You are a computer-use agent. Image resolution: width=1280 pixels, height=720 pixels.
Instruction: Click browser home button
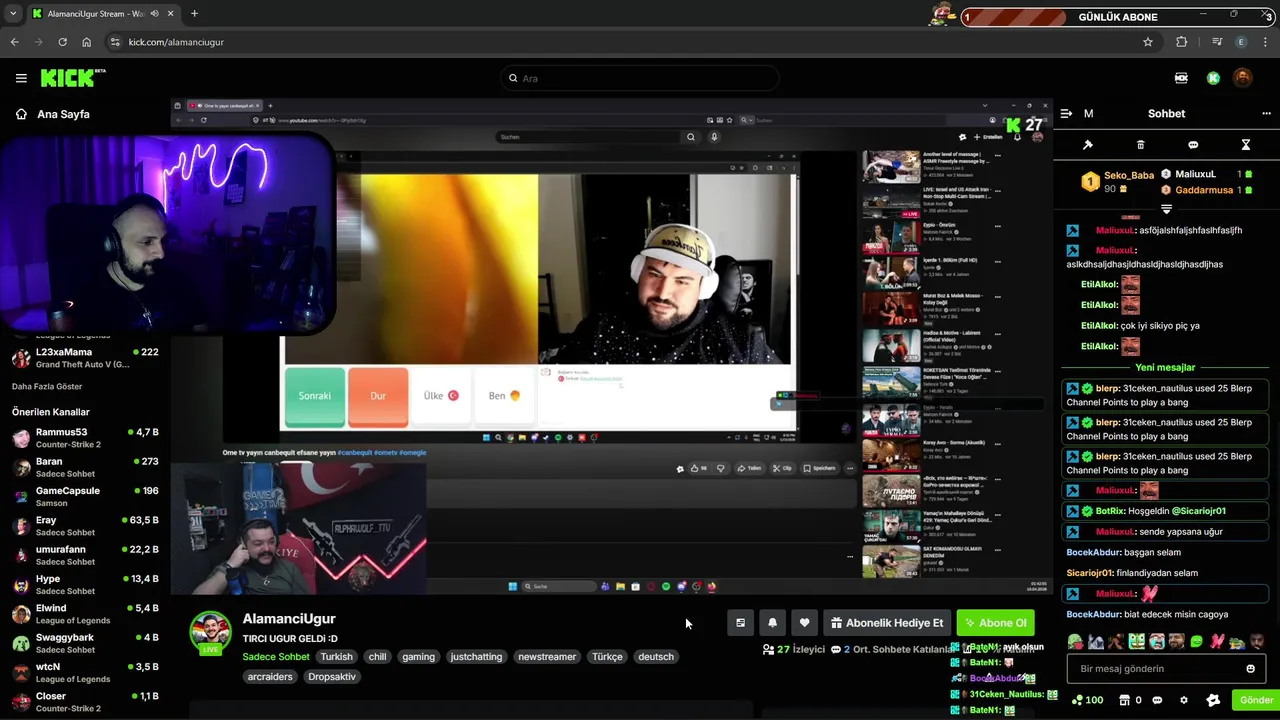[x=86, y=42]
